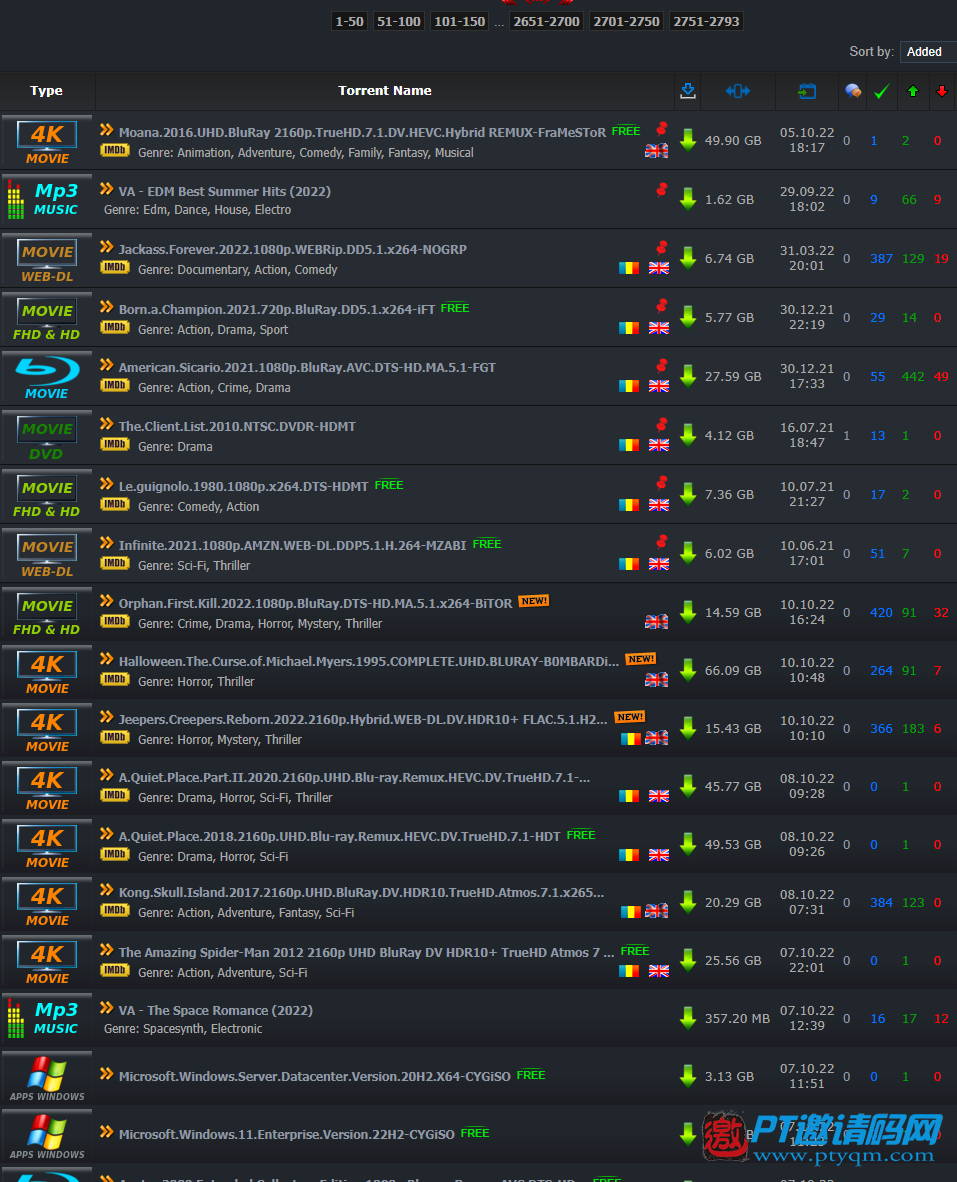Open VA - EDM Best Summer Hits (2022) torrent
Viewport: 957px width, 1182px height.
225,191
